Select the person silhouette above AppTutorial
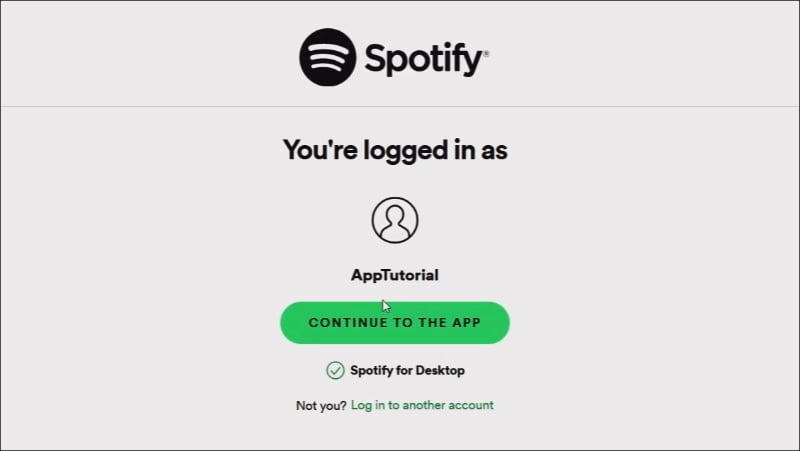The height and width of the screenshot is (451, 800). coord(395,220)
